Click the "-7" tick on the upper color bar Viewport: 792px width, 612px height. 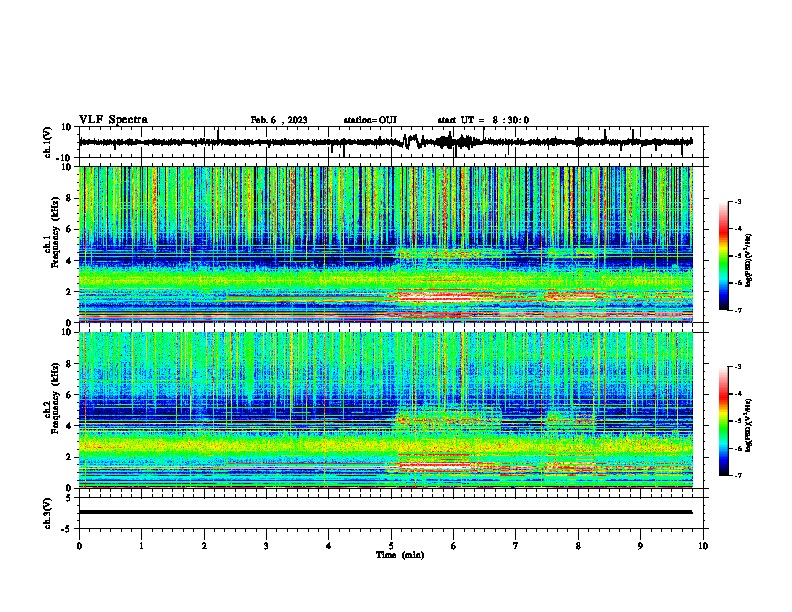coord(737,310)
